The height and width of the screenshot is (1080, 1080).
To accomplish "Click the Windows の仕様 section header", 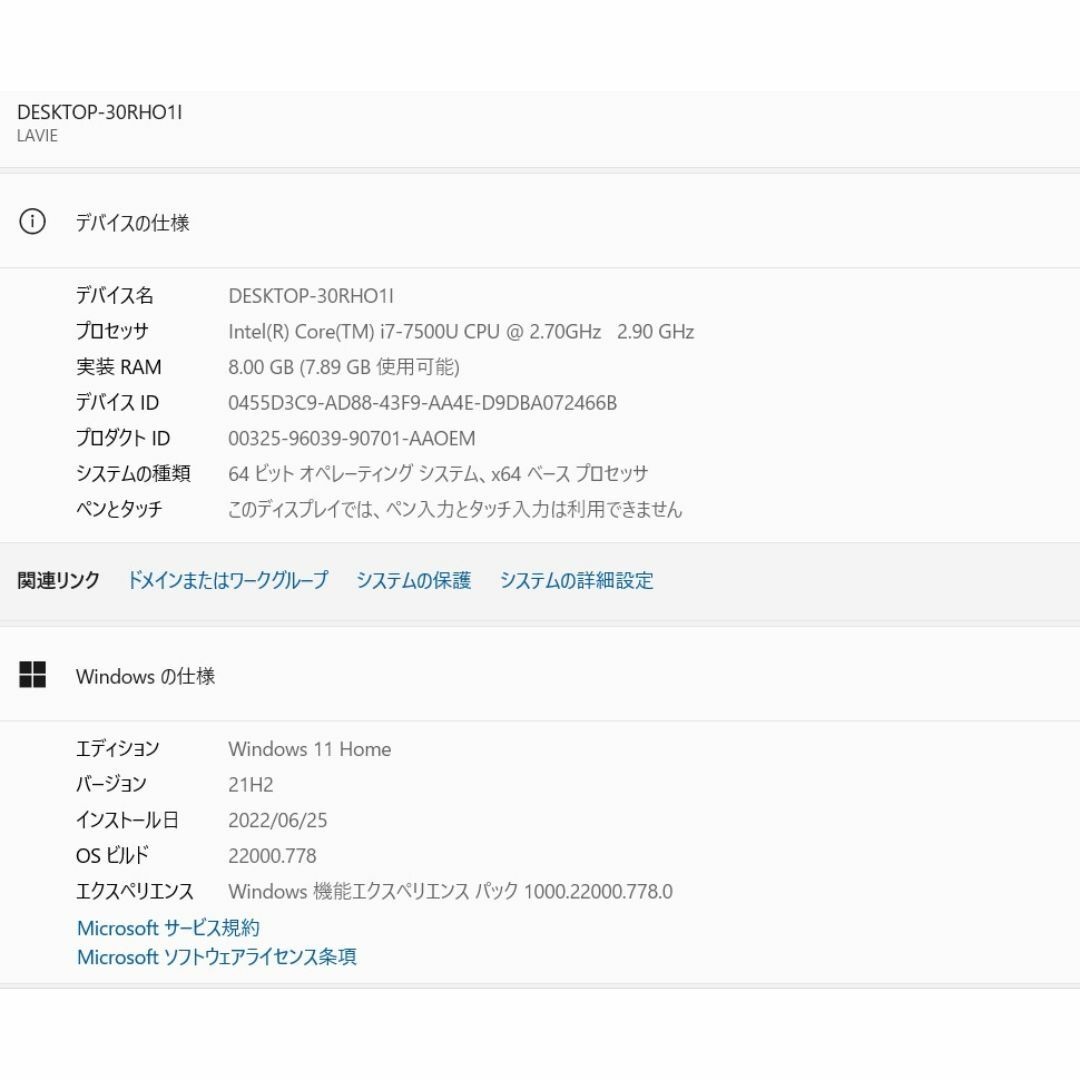I will pos(145,676).
